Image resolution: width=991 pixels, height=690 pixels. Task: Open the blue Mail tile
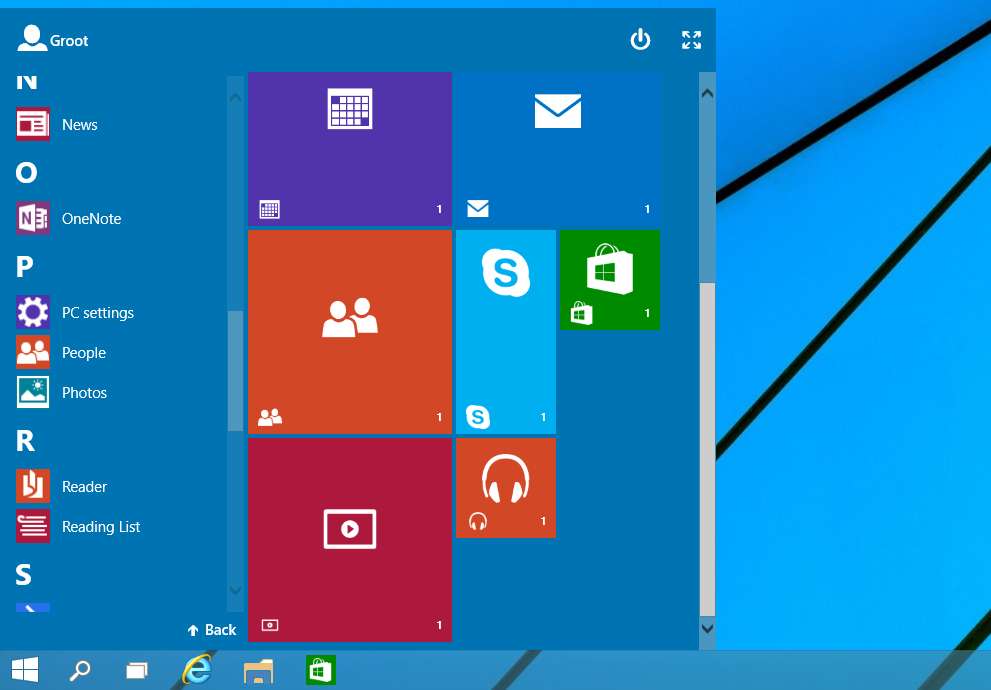[x=557, y=149]
